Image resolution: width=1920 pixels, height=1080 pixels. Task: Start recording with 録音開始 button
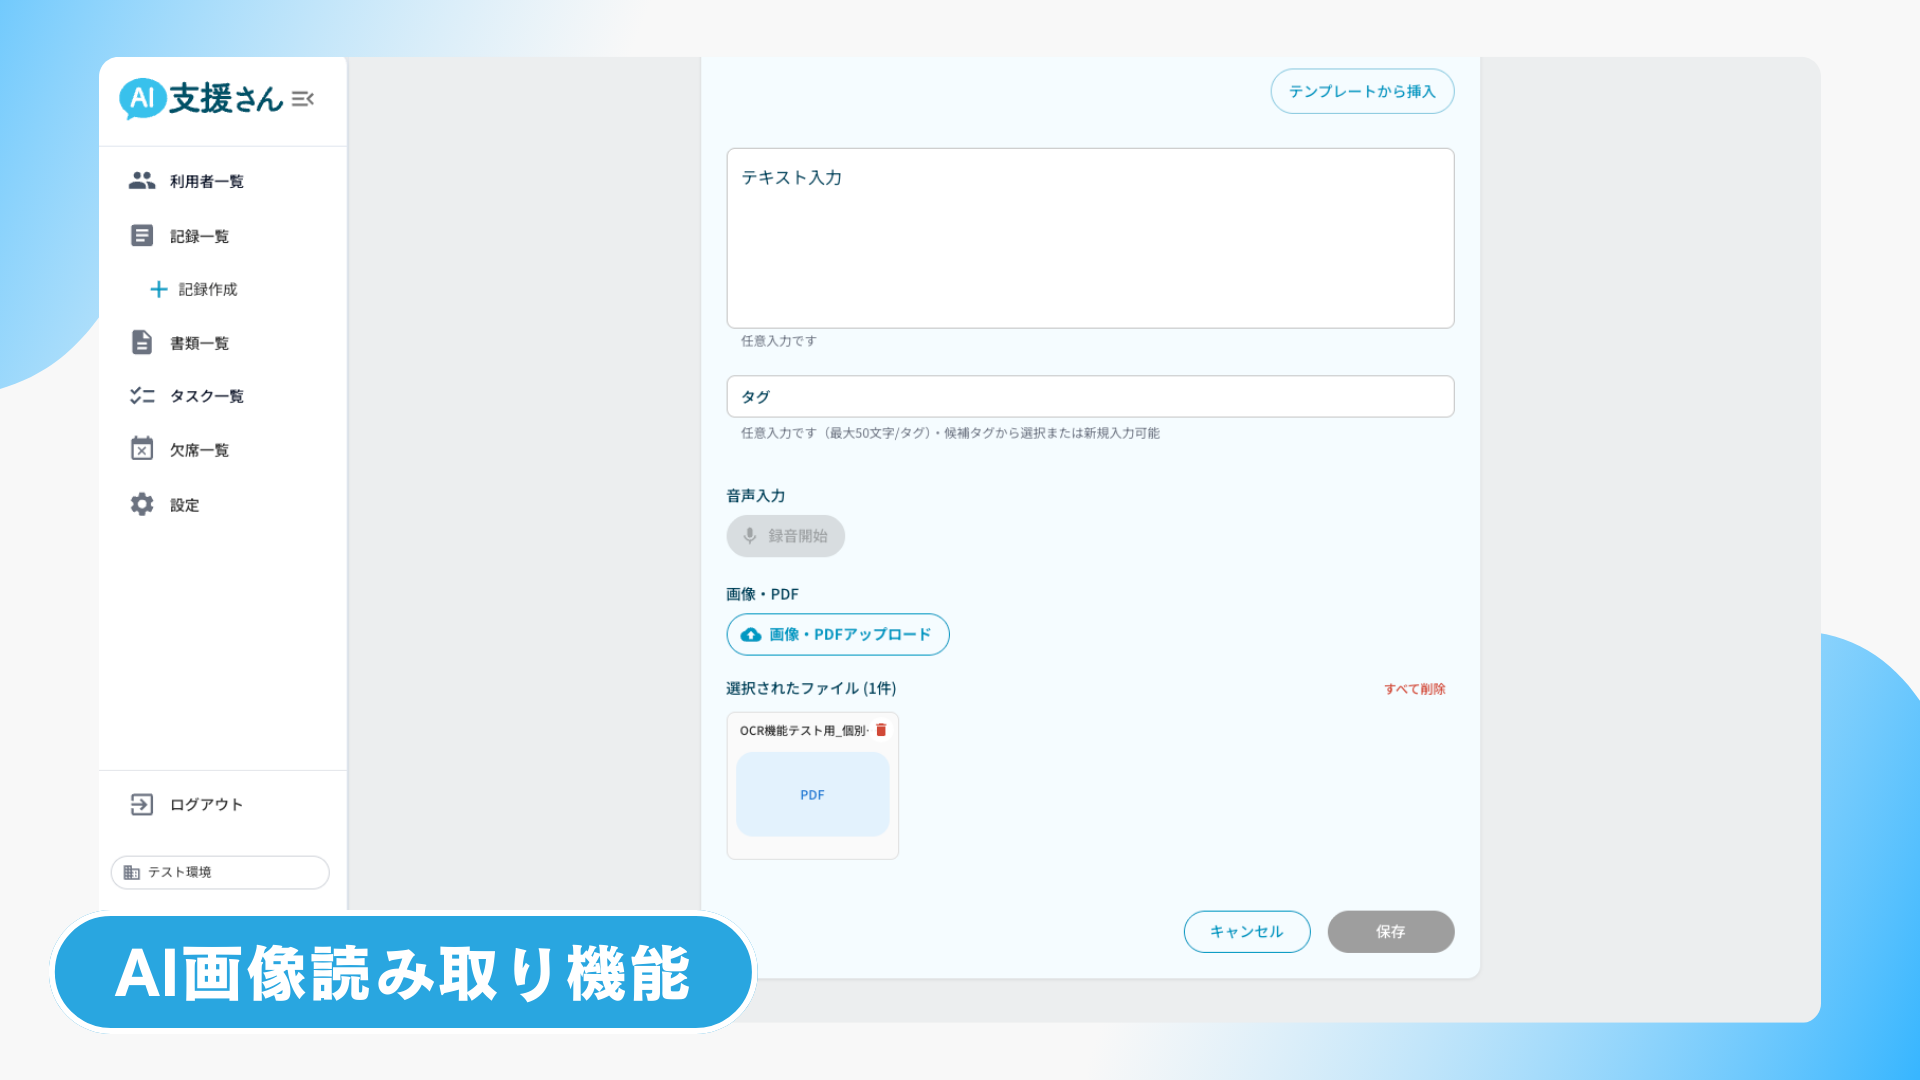785,536
